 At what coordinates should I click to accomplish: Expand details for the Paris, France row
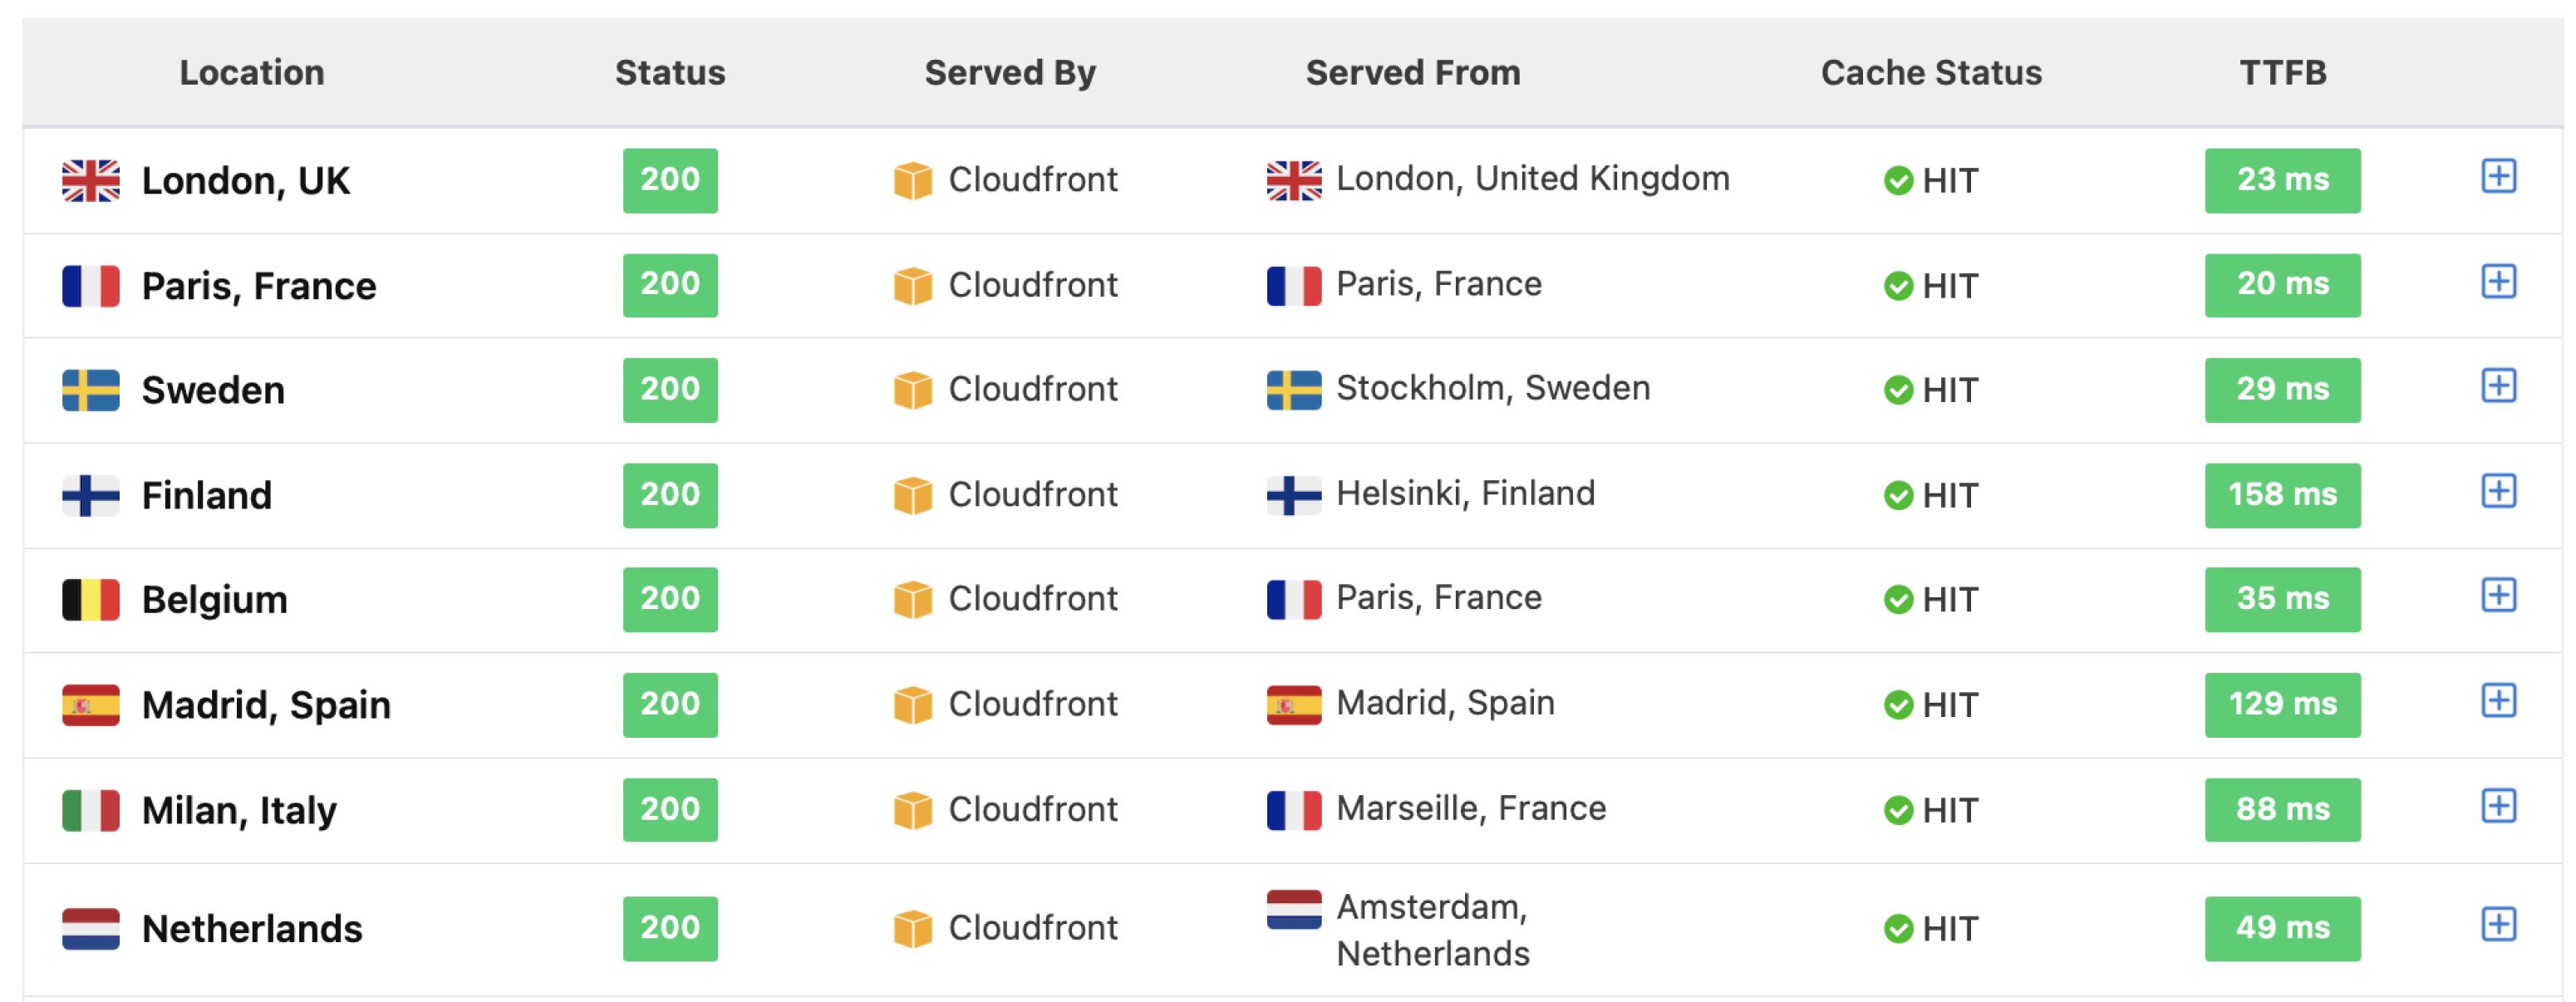coord(2498,282)
